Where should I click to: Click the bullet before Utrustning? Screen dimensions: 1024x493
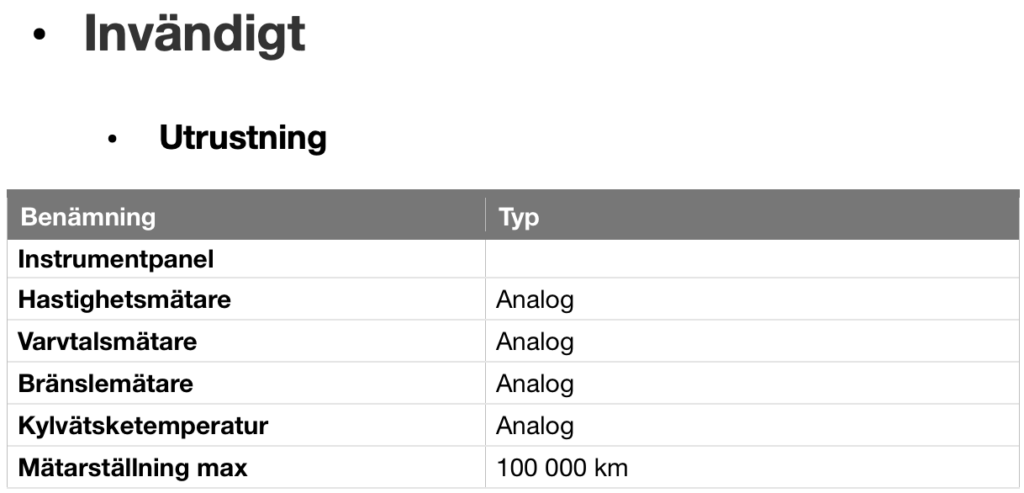112,139
